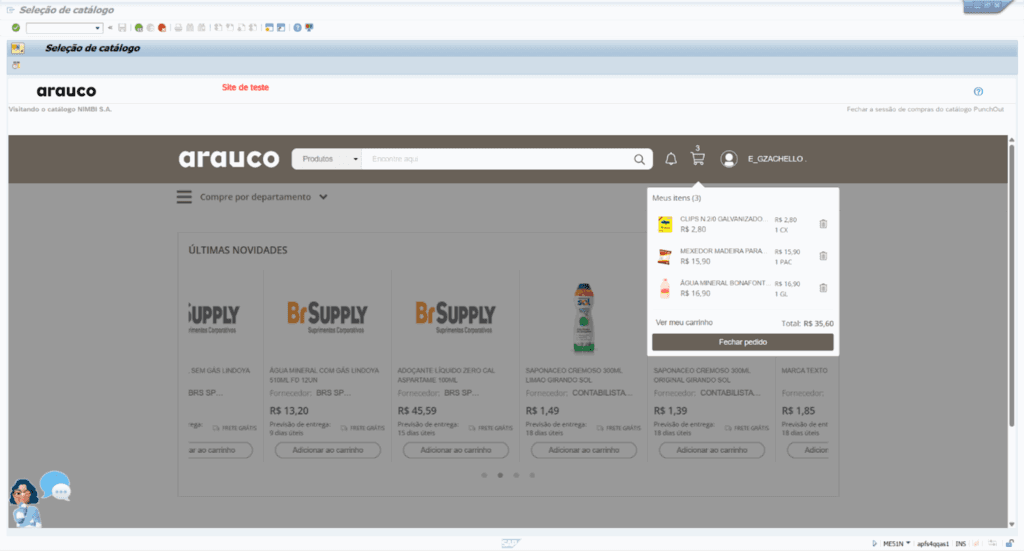The image size is (1024, 551).
Task: Click the First page navigation icon
Action: coord(218,27)
